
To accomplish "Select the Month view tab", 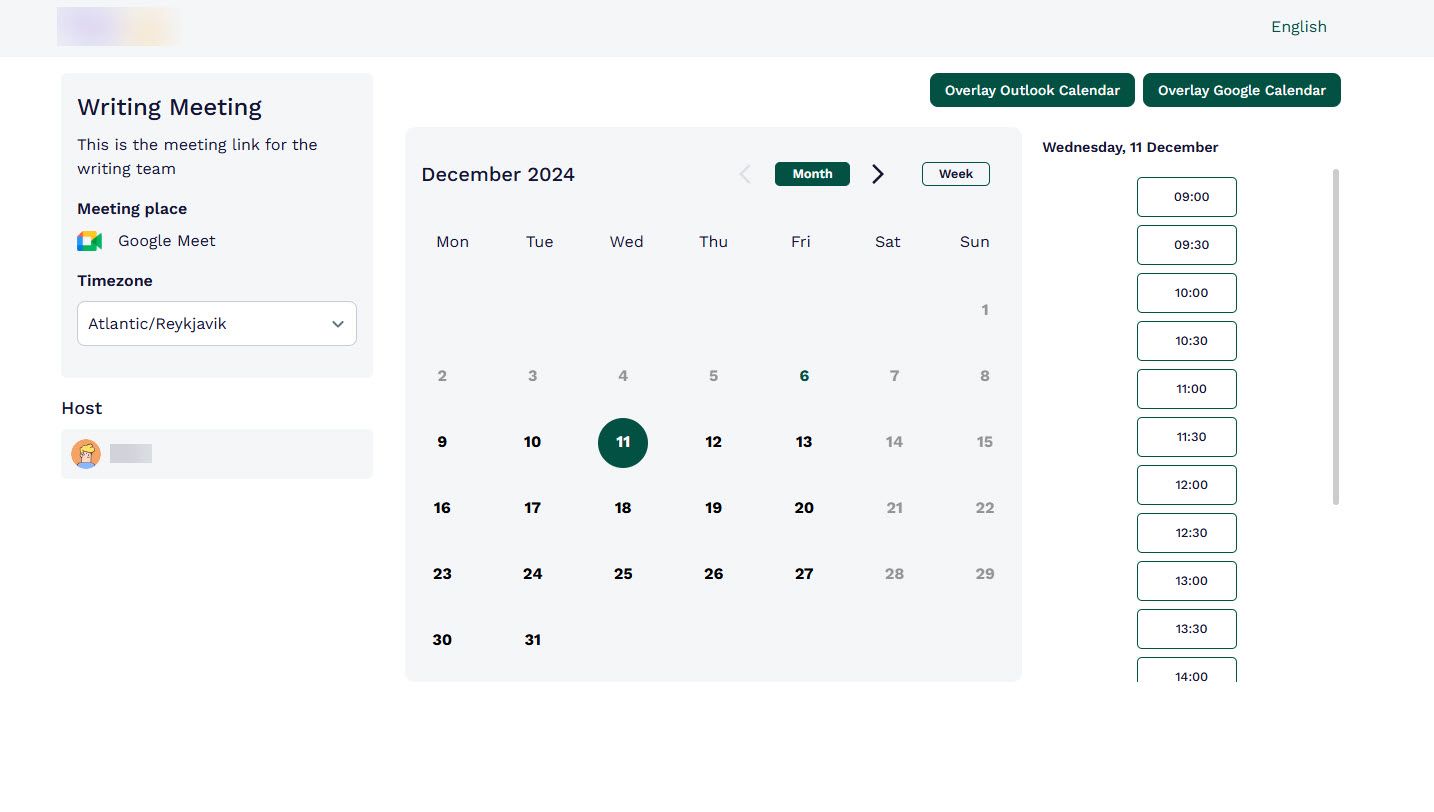I will (x=811, y=173).
